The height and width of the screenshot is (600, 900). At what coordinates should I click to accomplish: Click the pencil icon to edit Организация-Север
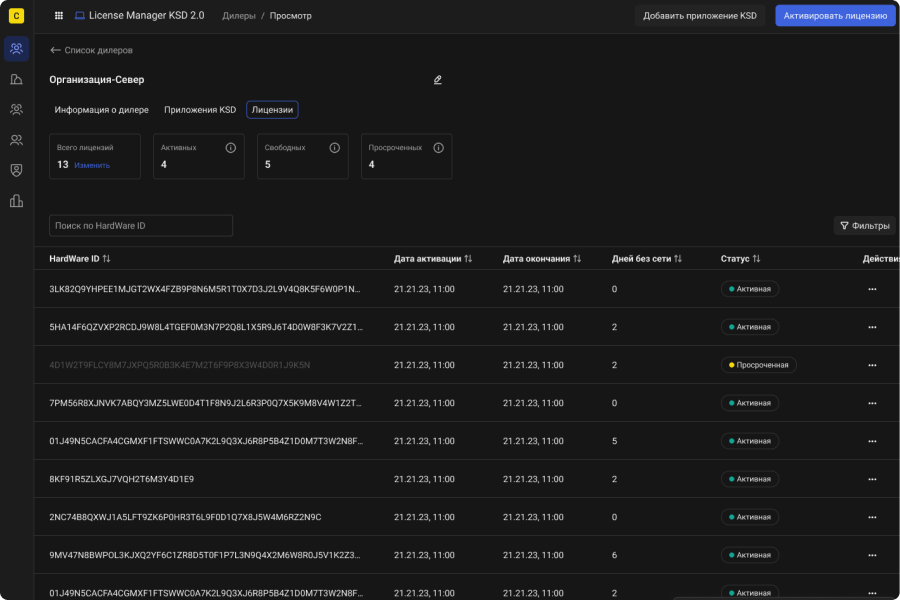point(438,80)
